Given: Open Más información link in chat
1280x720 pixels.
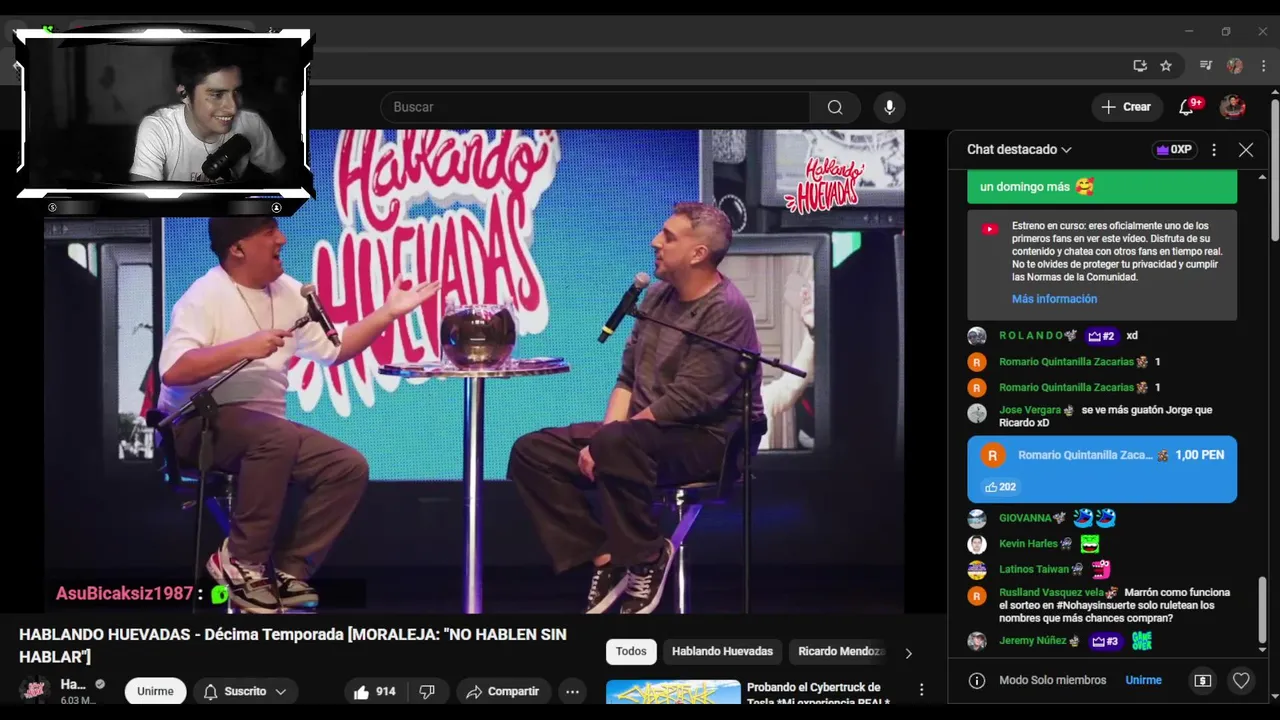Looking at the screenshot, I should point(1054,299).
